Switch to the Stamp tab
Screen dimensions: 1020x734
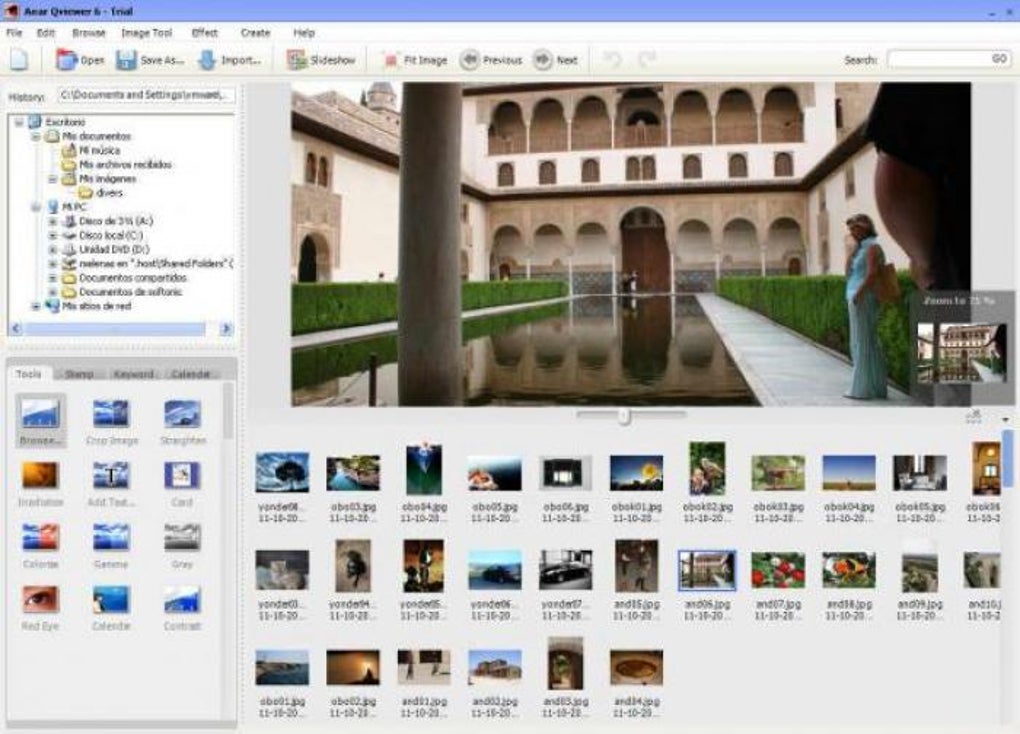79,374
